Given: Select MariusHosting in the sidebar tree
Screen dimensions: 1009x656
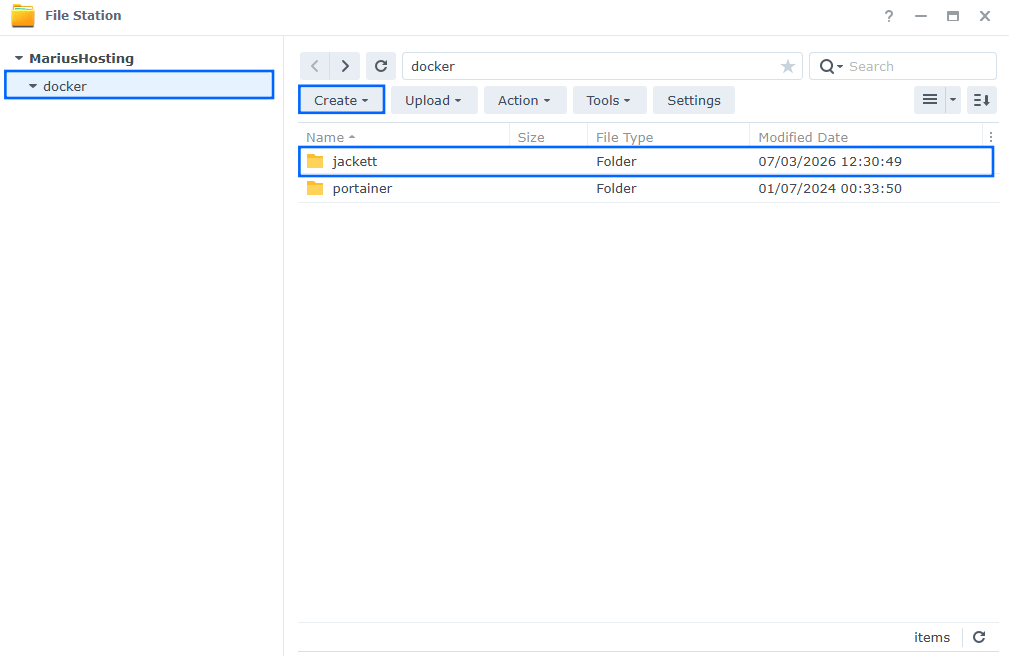Looking at the screenshot, I should tap(81, 58).
